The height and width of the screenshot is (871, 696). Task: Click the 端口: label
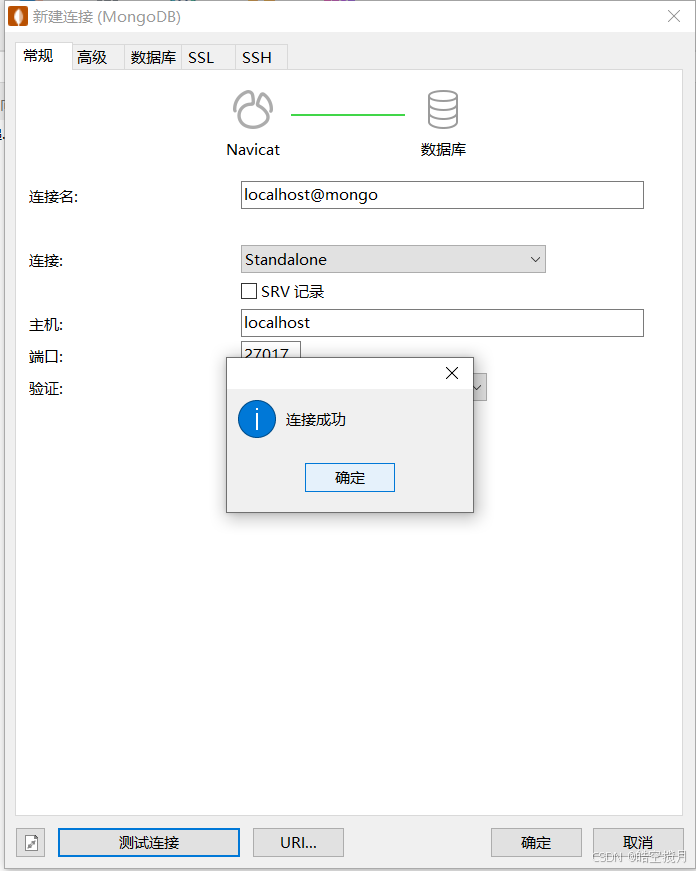(46, 357)
